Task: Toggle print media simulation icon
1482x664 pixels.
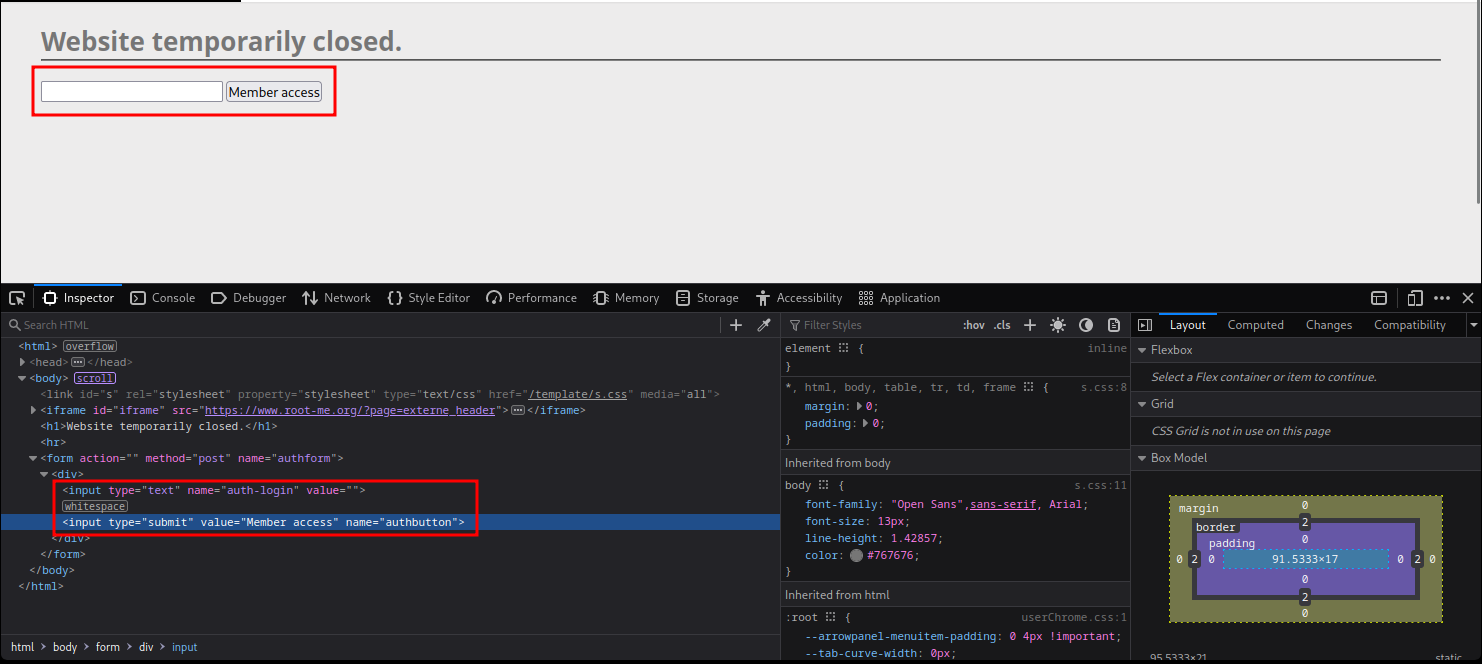Action: 1113,325
